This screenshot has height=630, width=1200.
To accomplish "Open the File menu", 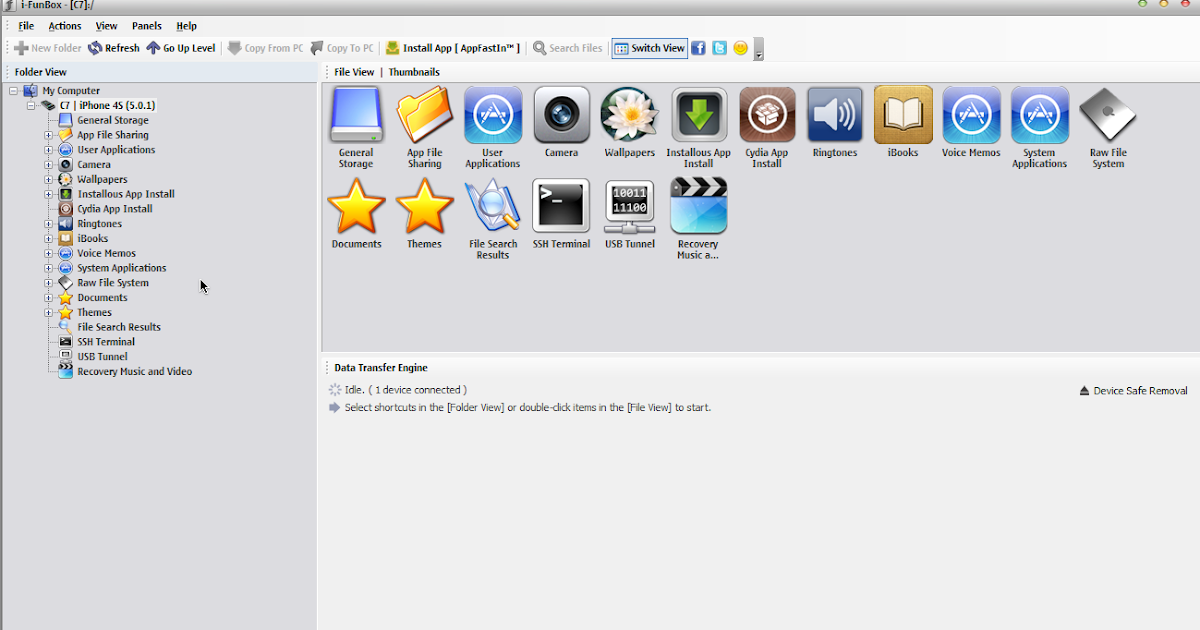I will pyautogui.click(x=26, y=26).
